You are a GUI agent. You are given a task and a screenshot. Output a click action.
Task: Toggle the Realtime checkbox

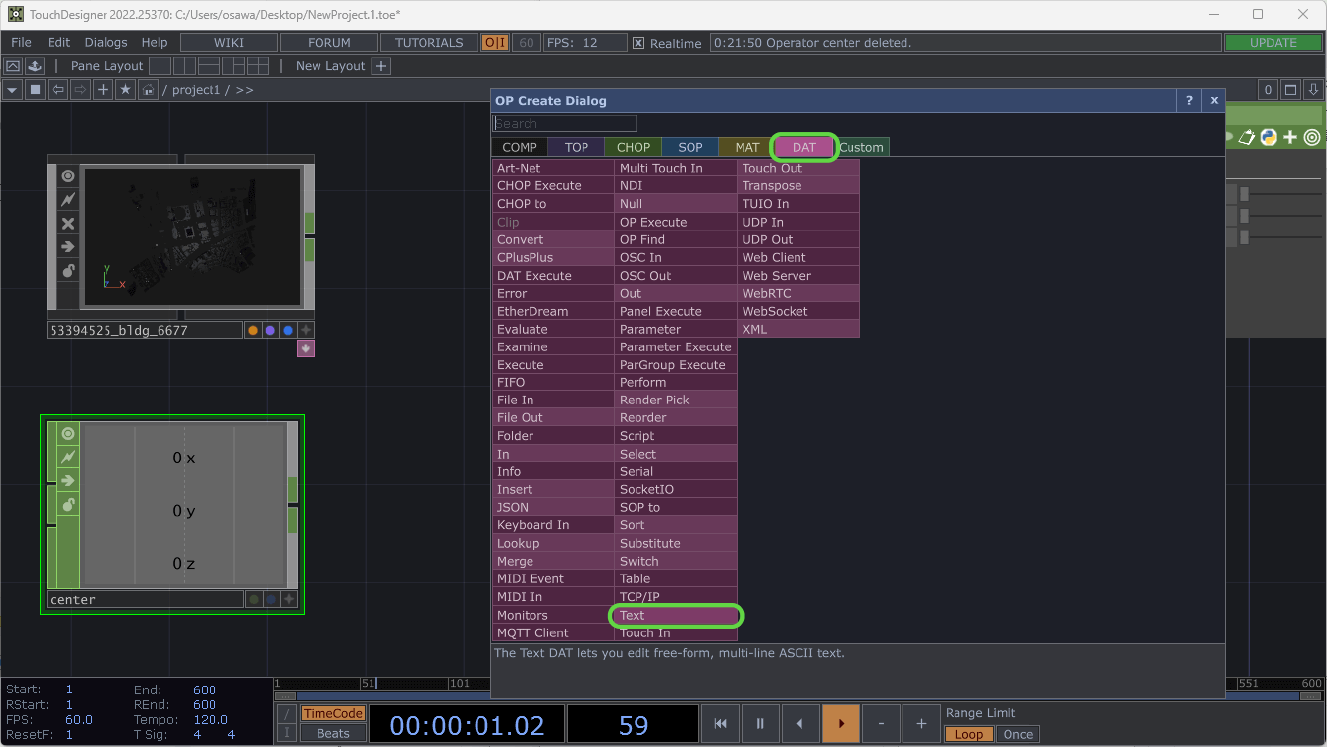coord(638,43)
